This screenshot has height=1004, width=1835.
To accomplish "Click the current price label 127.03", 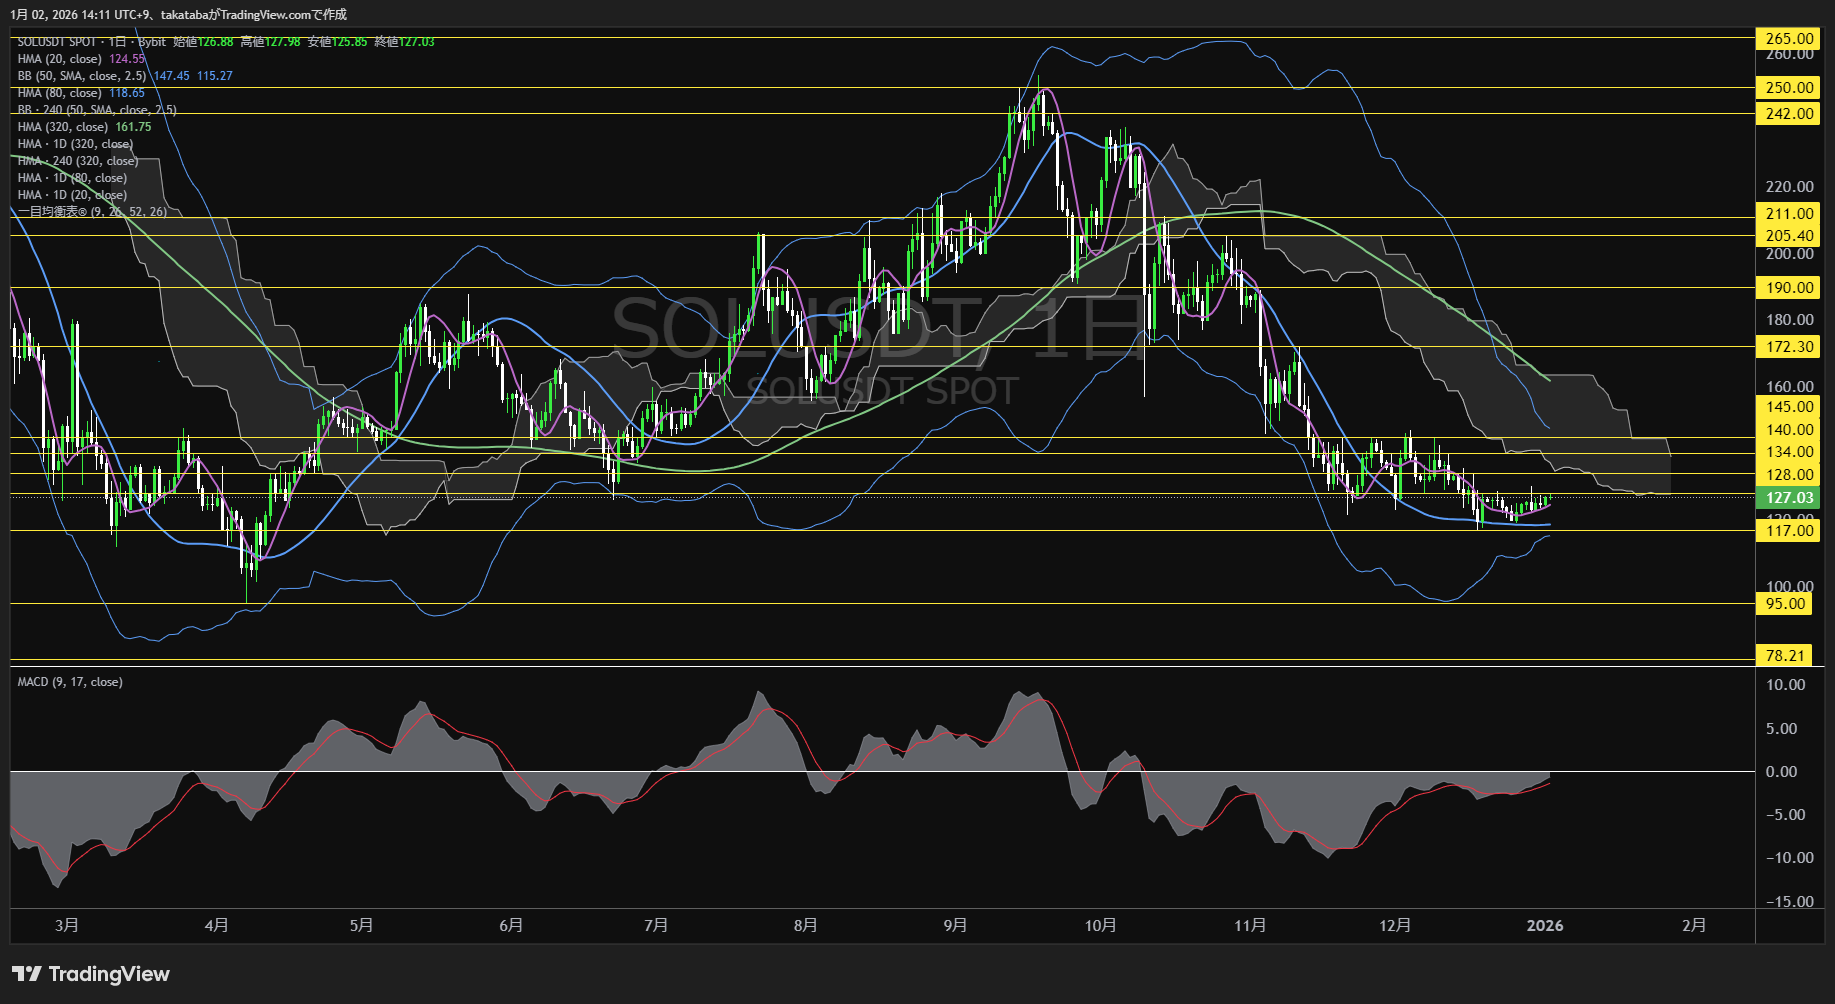I will [x=1788, y=498].
